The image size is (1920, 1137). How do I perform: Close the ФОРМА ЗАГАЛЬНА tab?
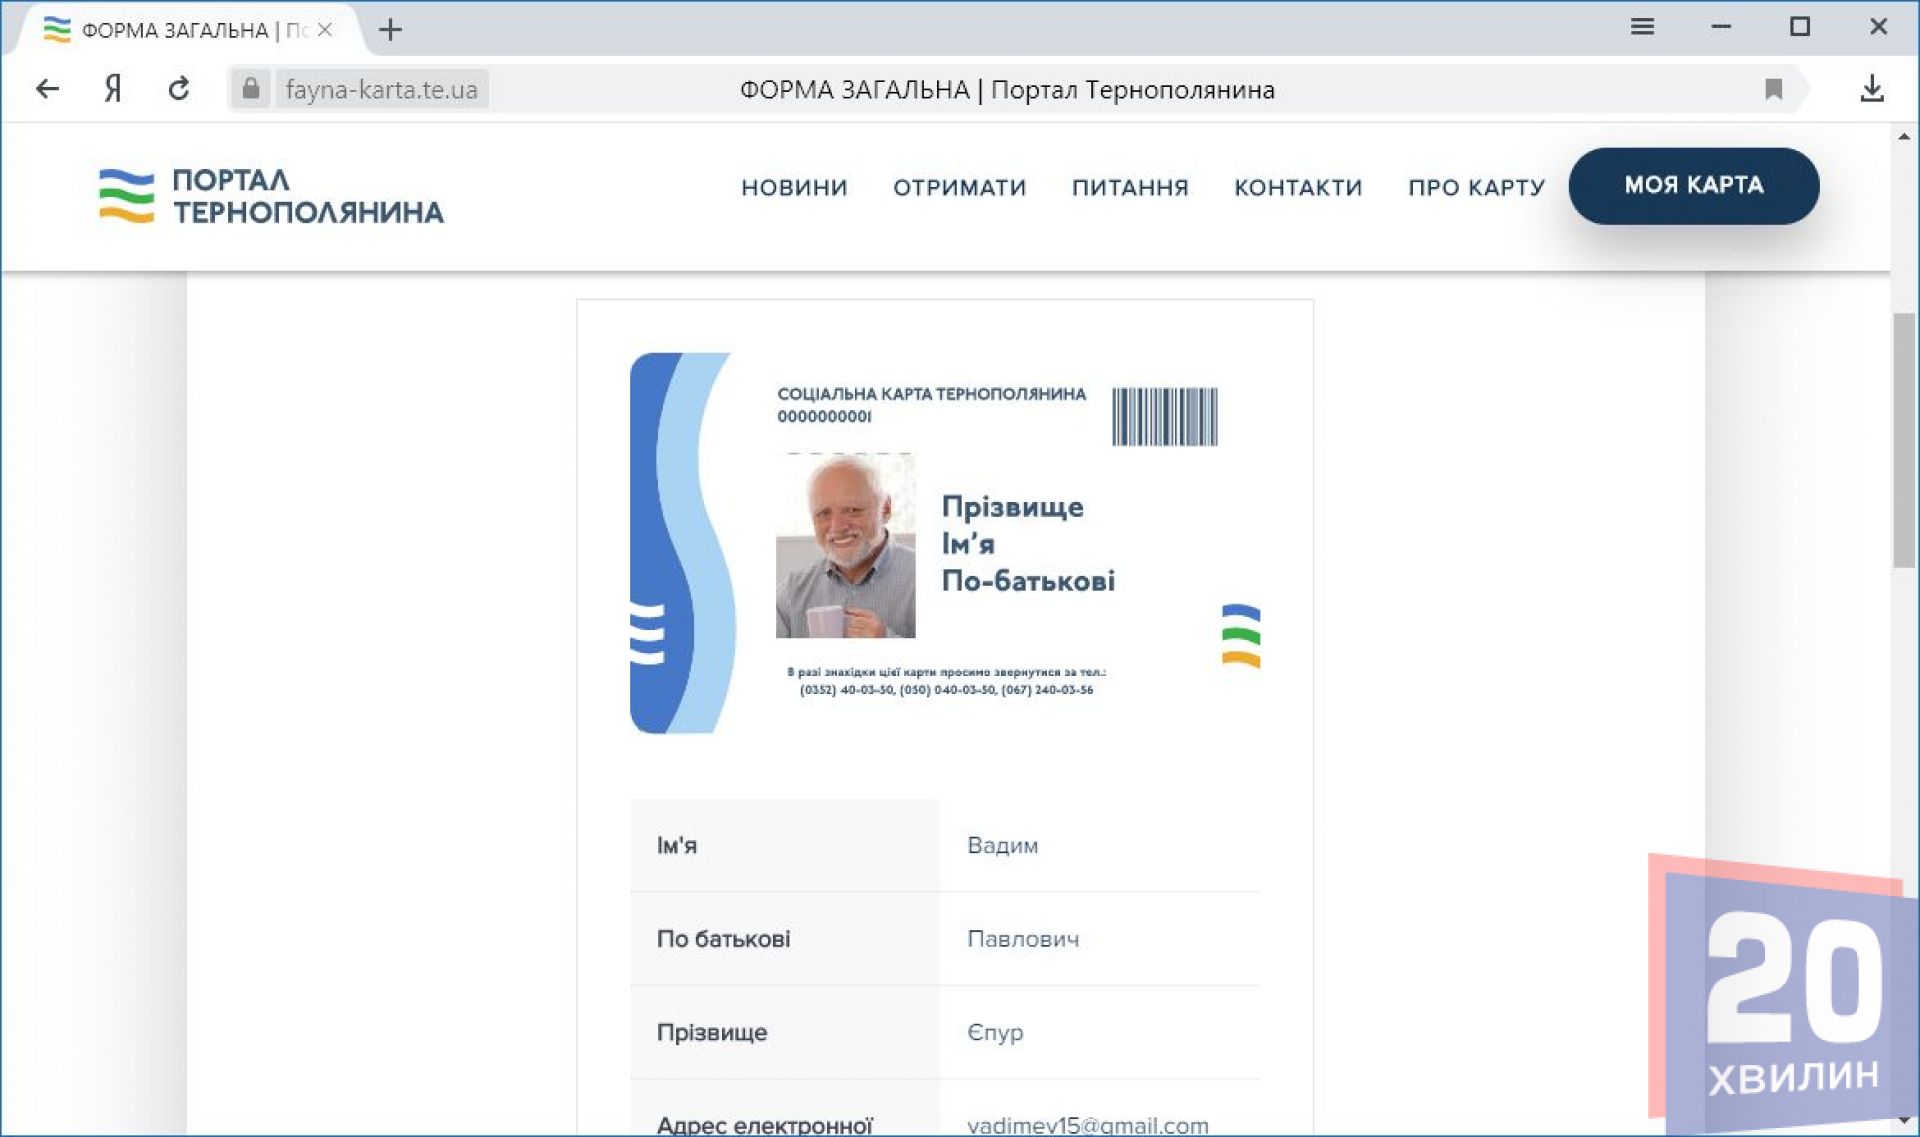click(x=325, y=30)
